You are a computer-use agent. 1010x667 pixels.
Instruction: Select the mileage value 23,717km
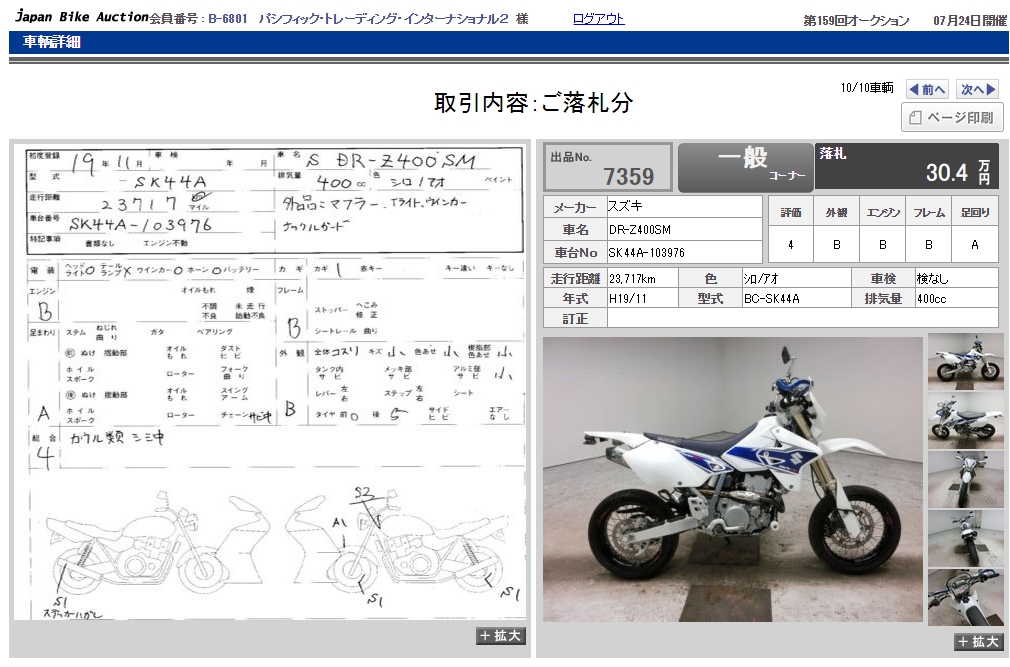coord(632,279)
